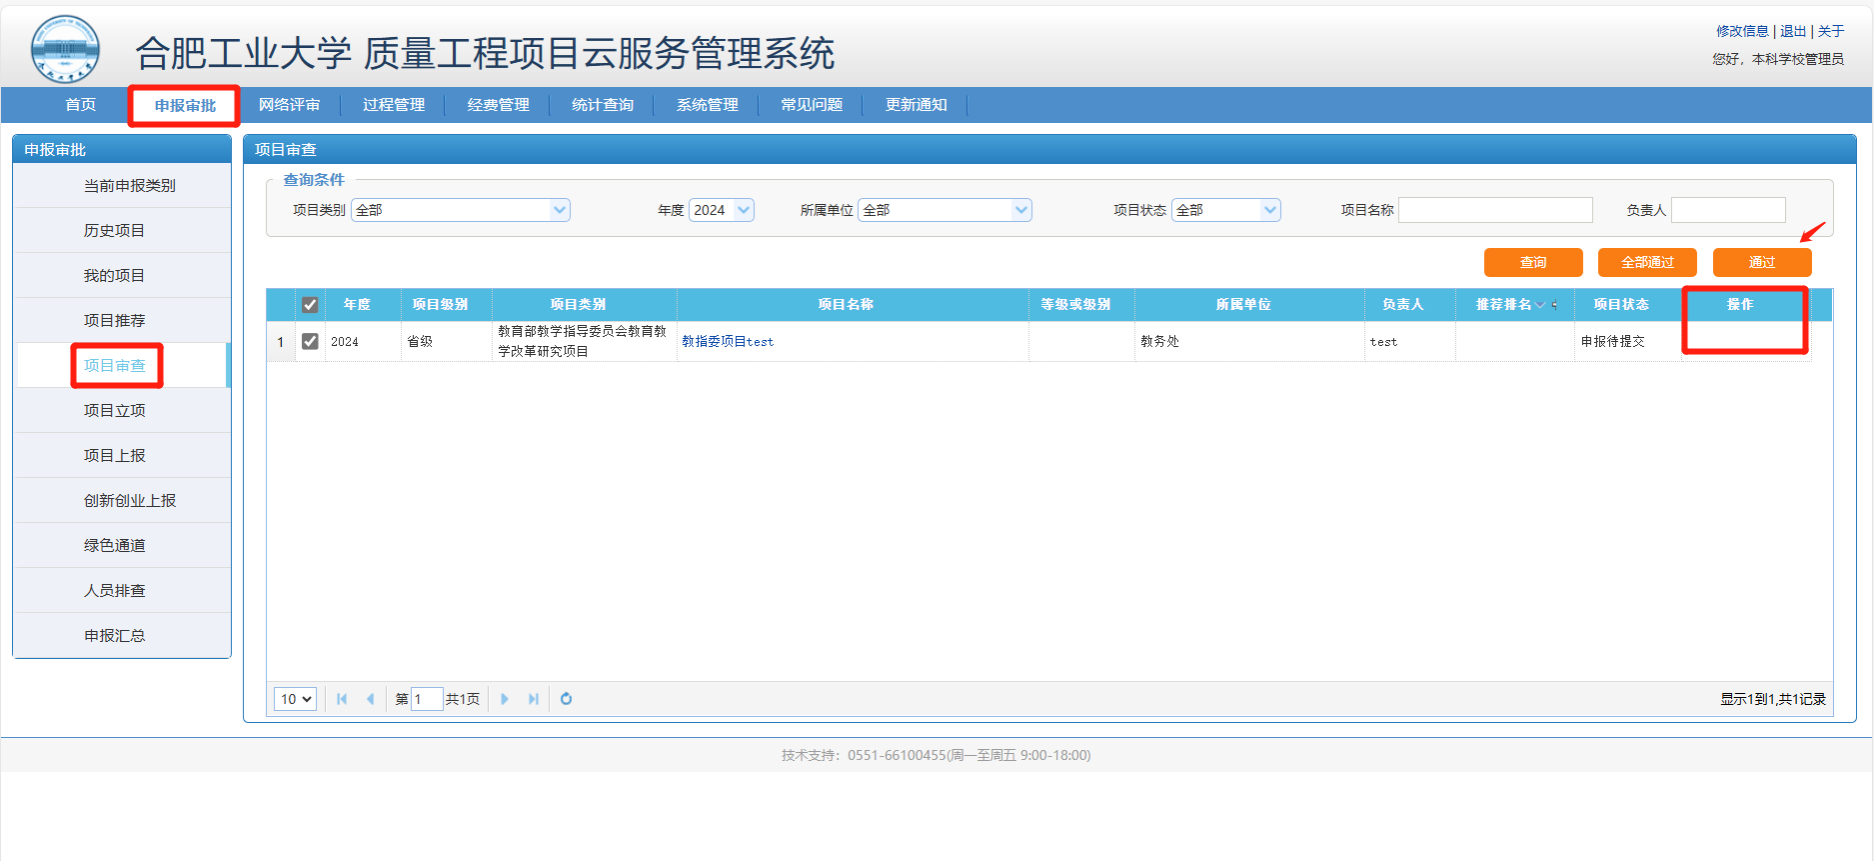Image resolution: width=1874 pixels, height=861 pixels.
Task: Jump to last page in pagination
Action: click(x=533, y=699)
